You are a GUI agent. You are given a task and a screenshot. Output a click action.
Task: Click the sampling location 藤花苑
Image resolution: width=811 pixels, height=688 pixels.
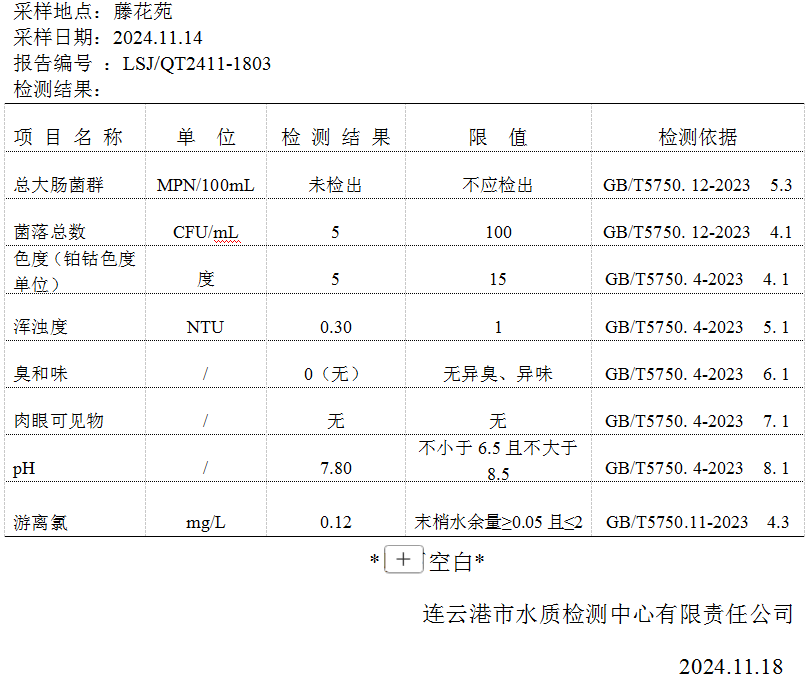[143, 12]
